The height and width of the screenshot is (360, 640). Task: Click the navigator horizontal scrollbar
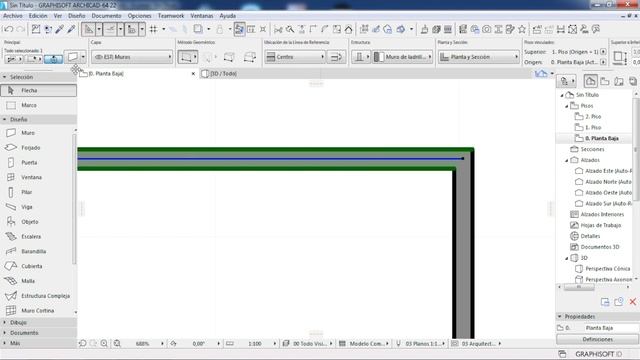click(579, 287)
